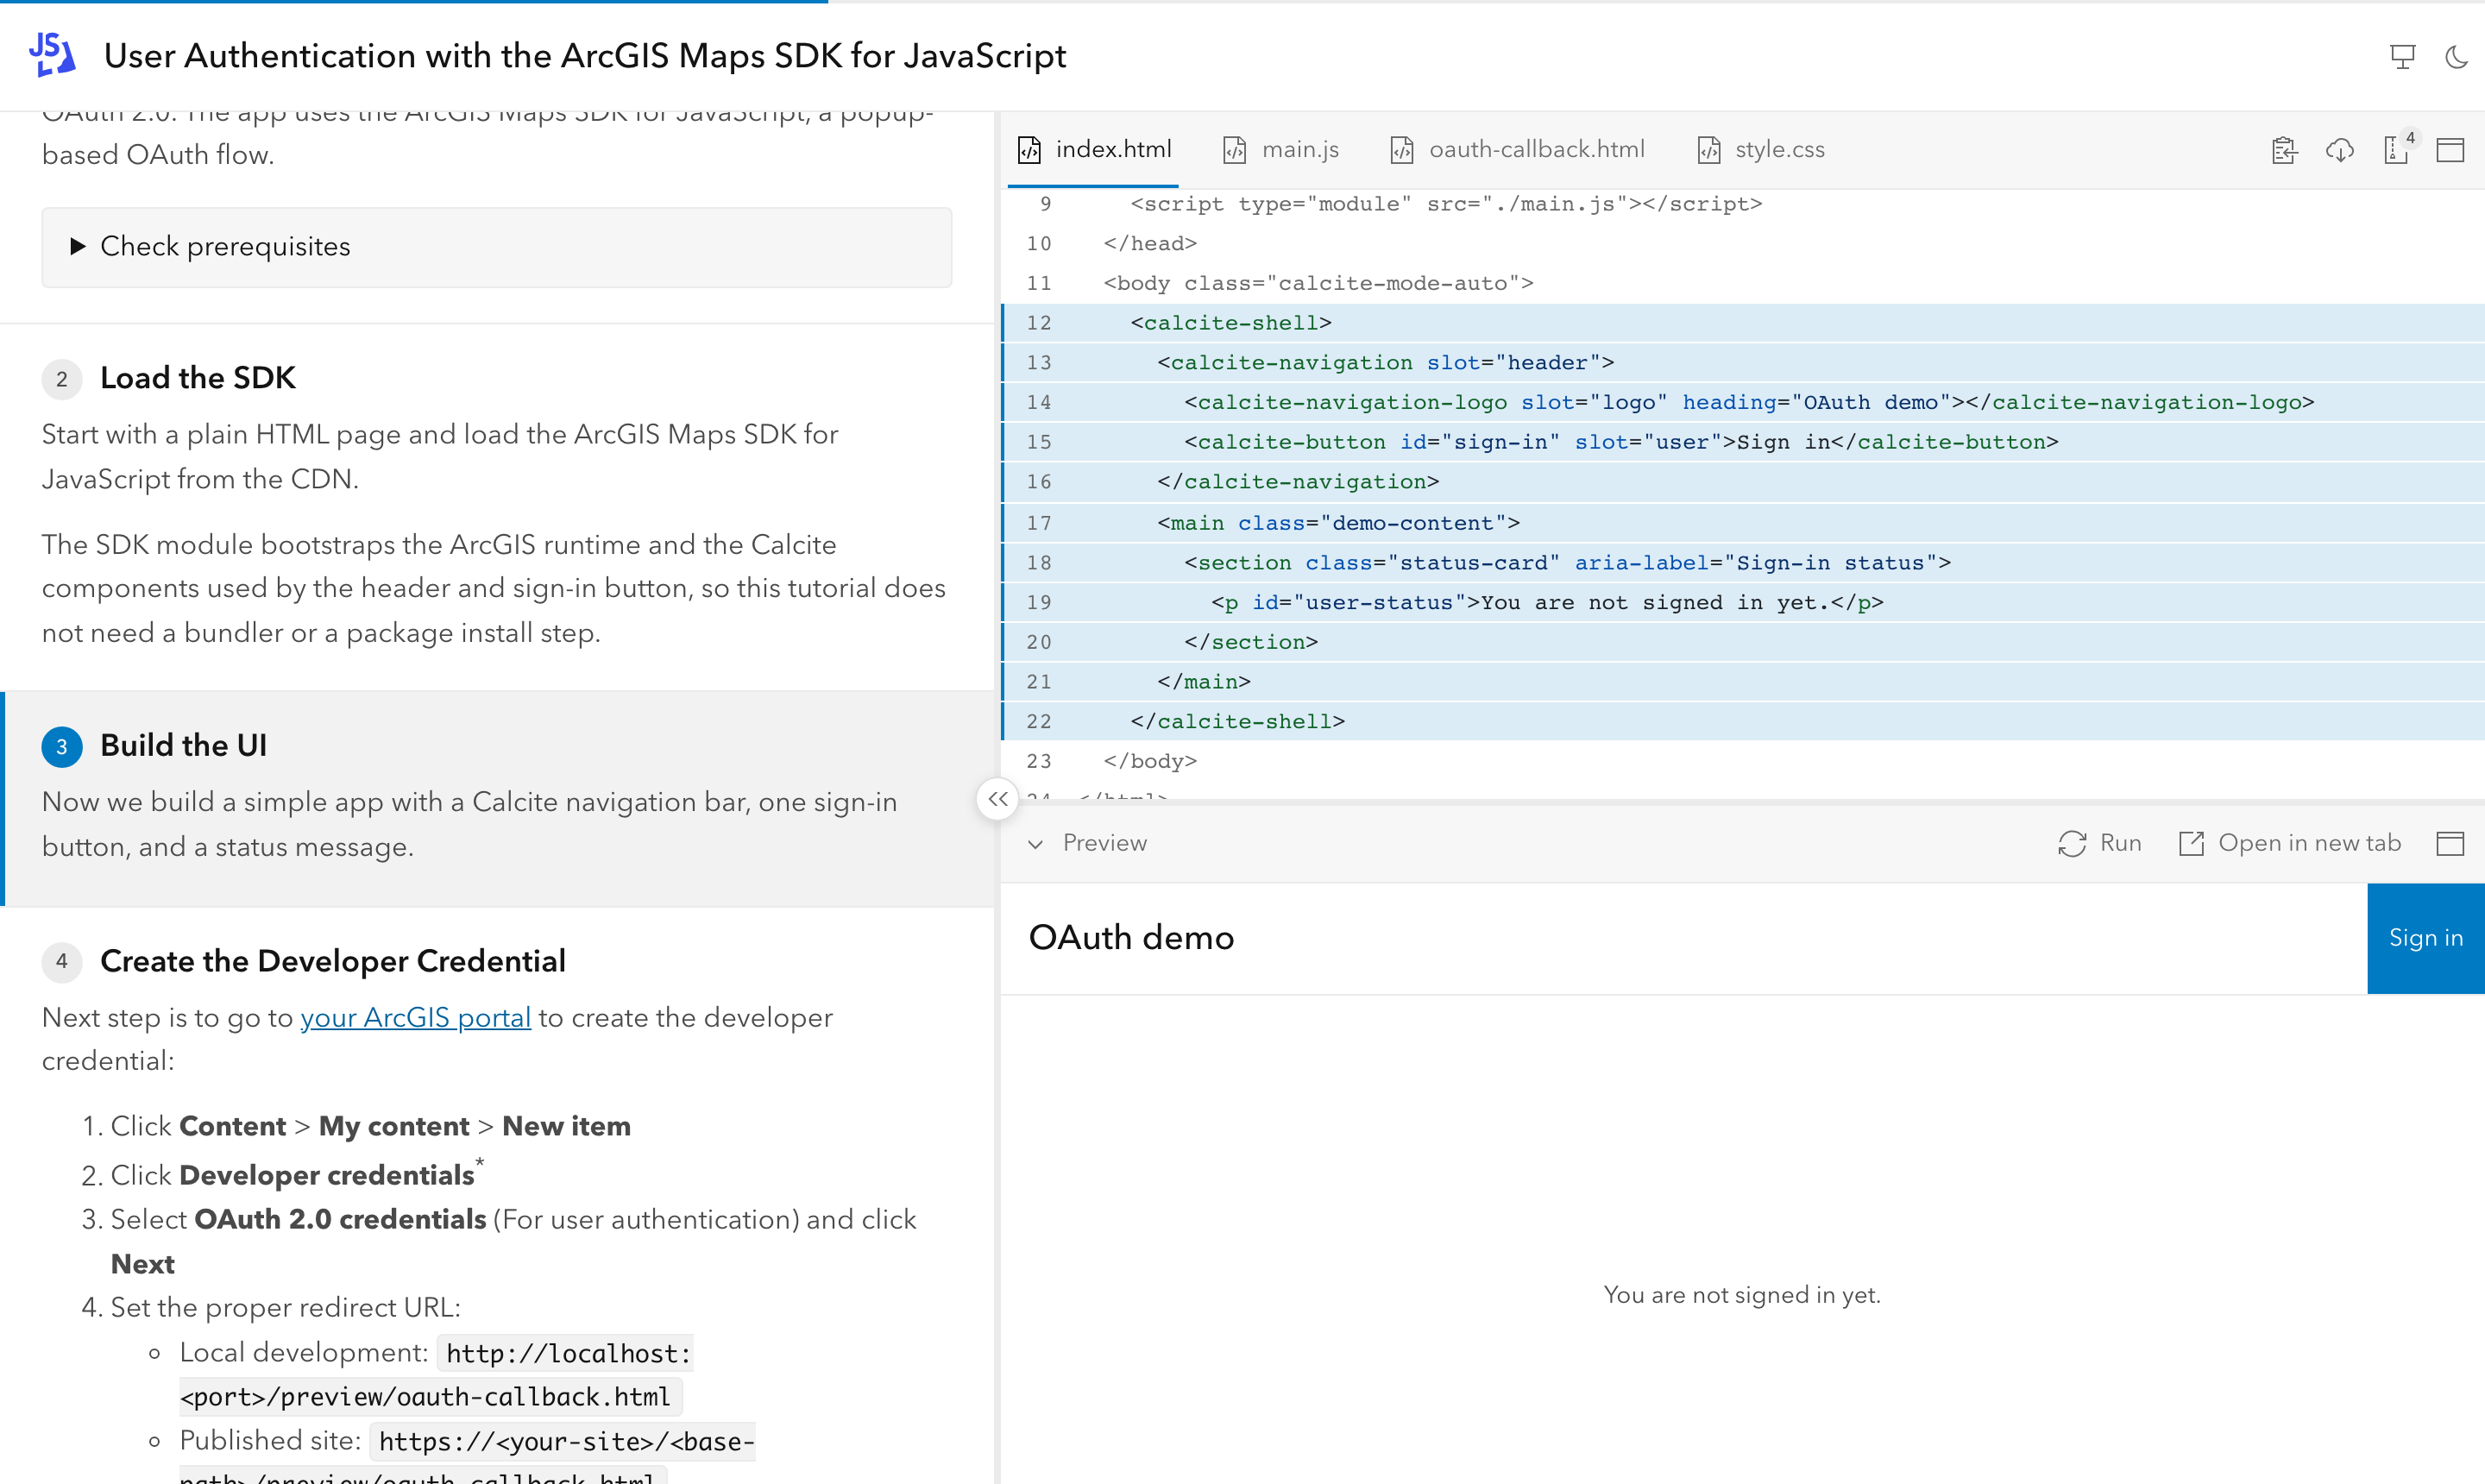The height and width of the screenshot is (1484, 2485).
Task: Click 'You are not signed in yet.' preview text
Action: tap(1742, 1295)
